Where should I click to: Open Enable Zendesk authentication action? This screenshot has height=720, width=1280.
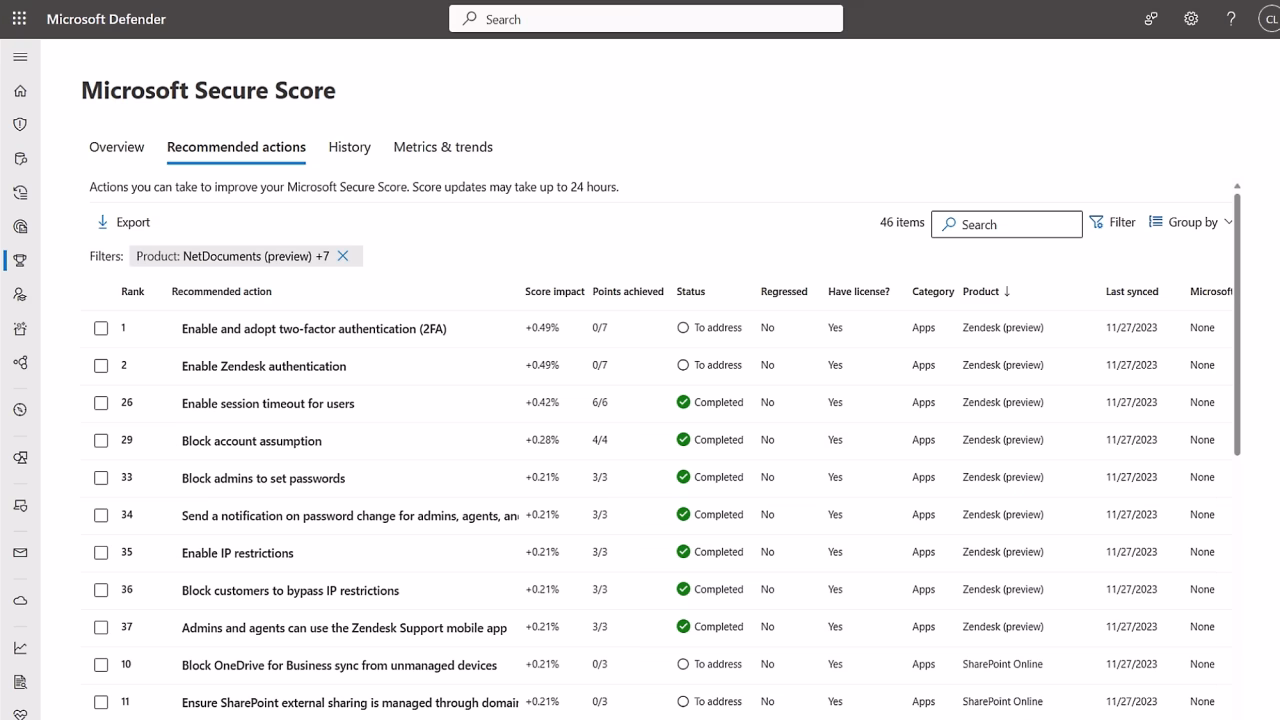click(264, 366)
